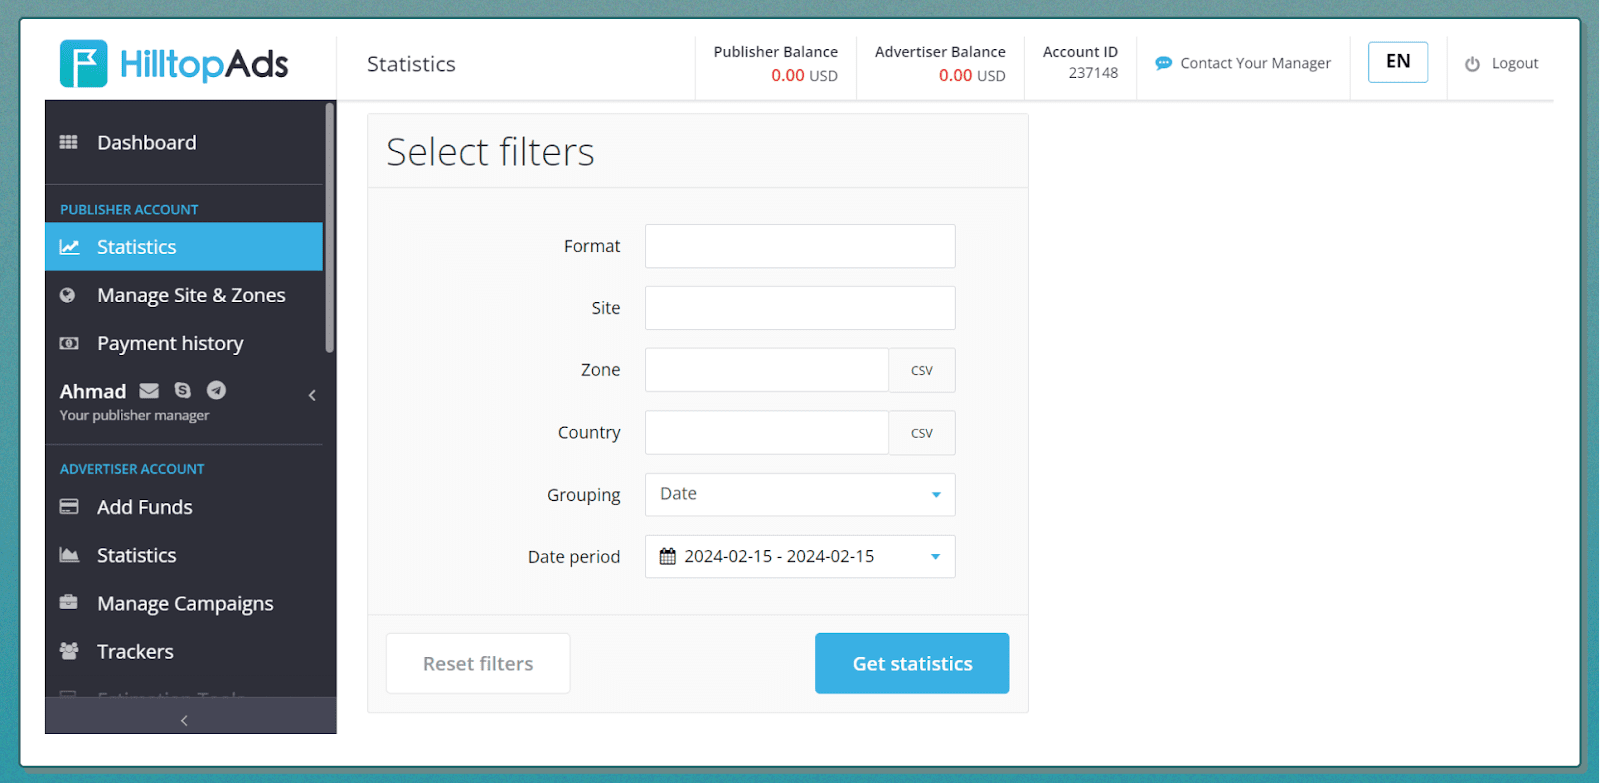Open the Date period dropdown arrow
This screenshot has height=783, width=1600.
tap(936, 557)
